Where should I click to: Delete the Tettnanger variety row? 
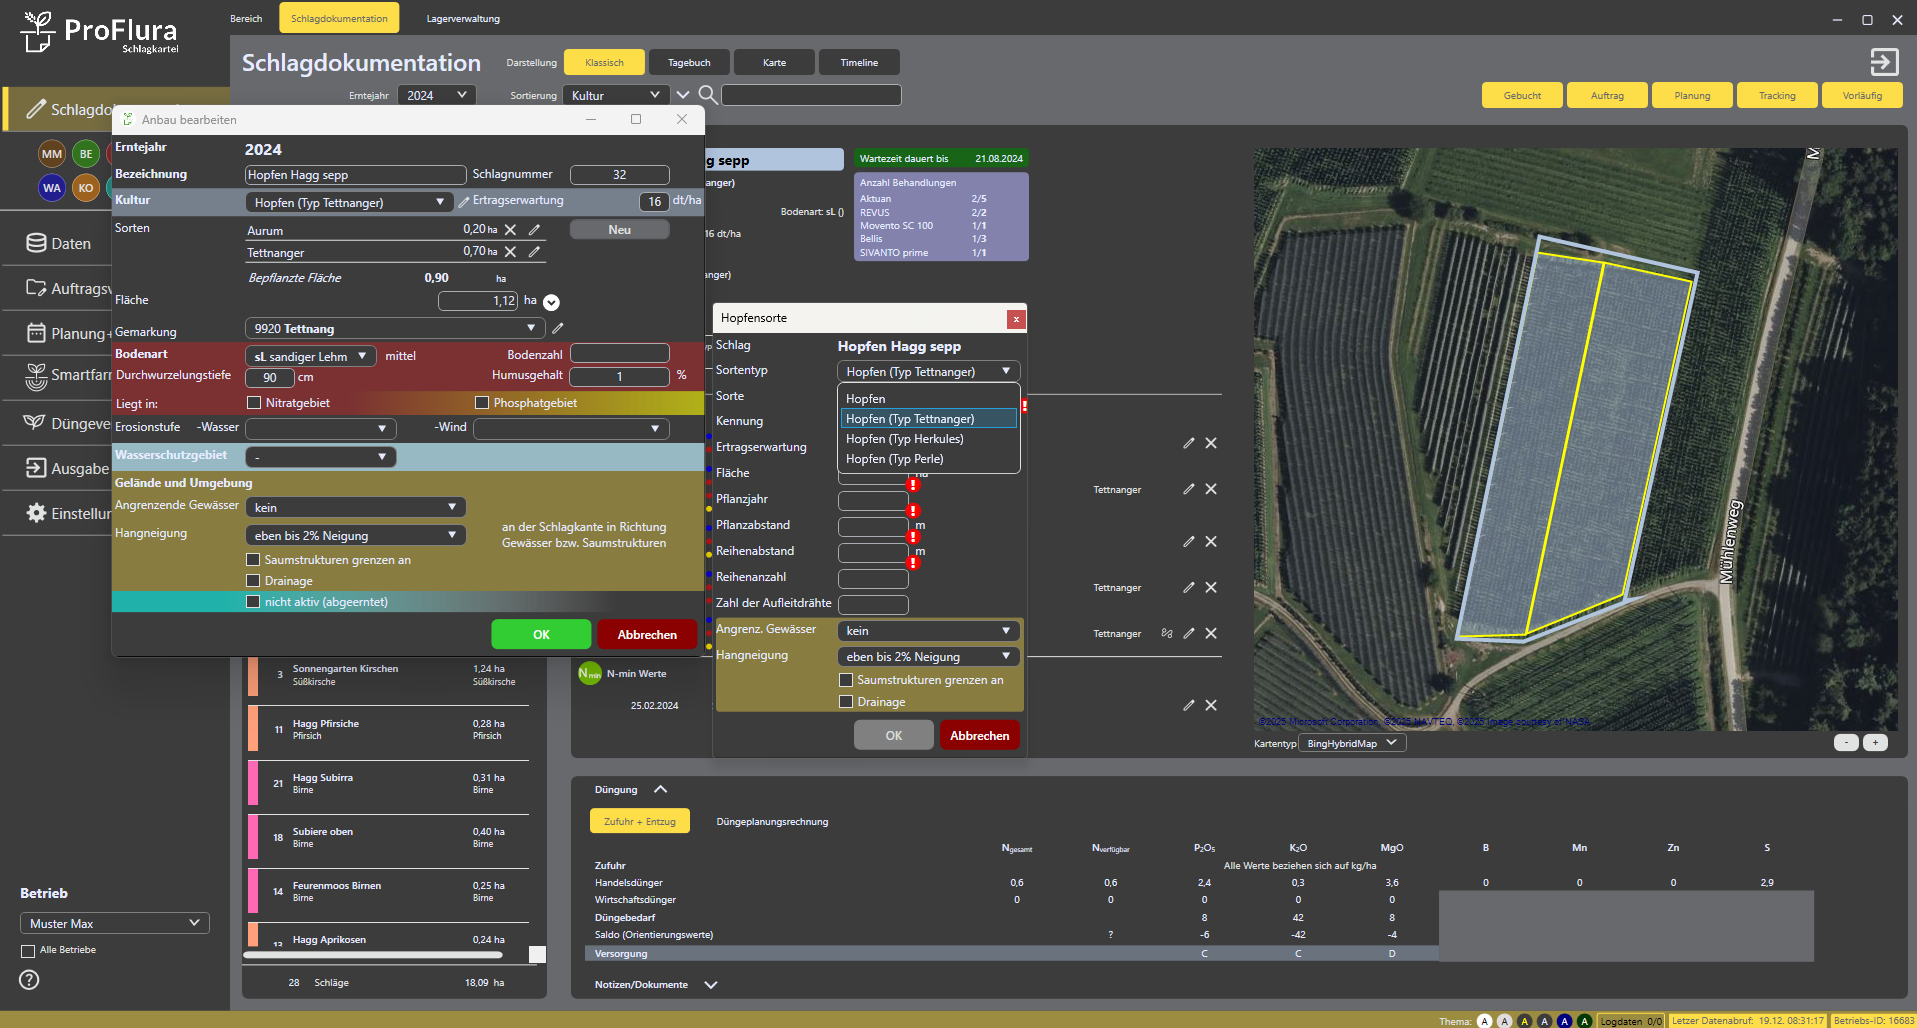pos(511,252)
